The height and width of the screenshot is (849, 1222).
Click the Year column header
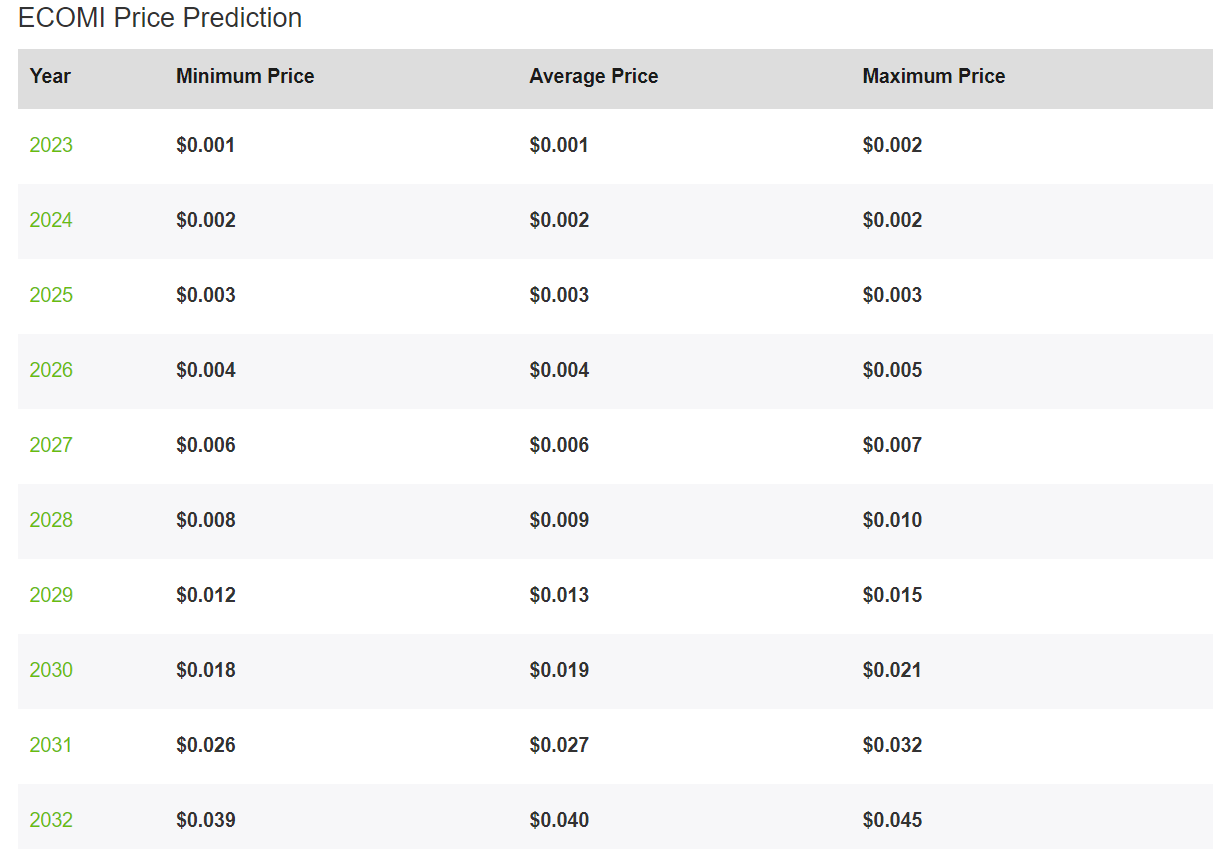coord(50,76)
